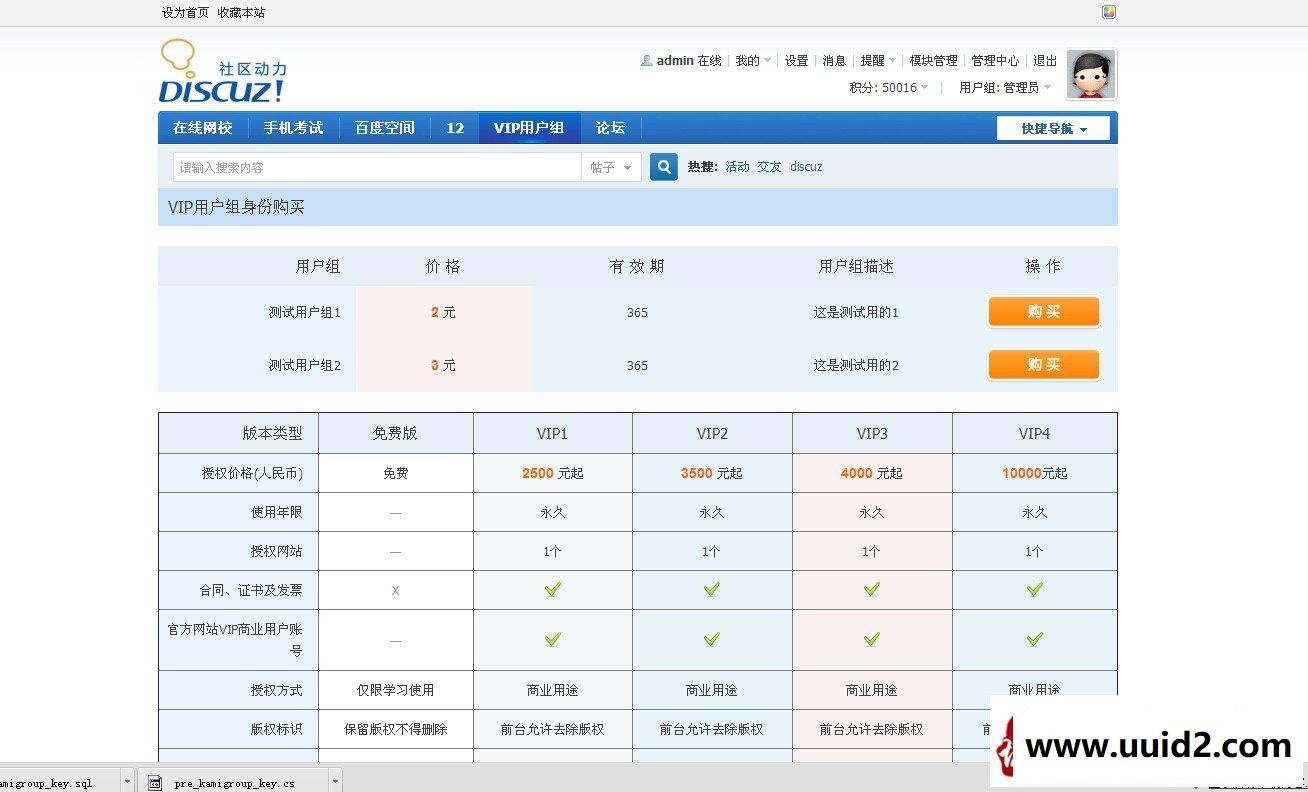Open the search with the magnifier icon
This screenshot has height=792, width=1308.
tap(663, 166)
